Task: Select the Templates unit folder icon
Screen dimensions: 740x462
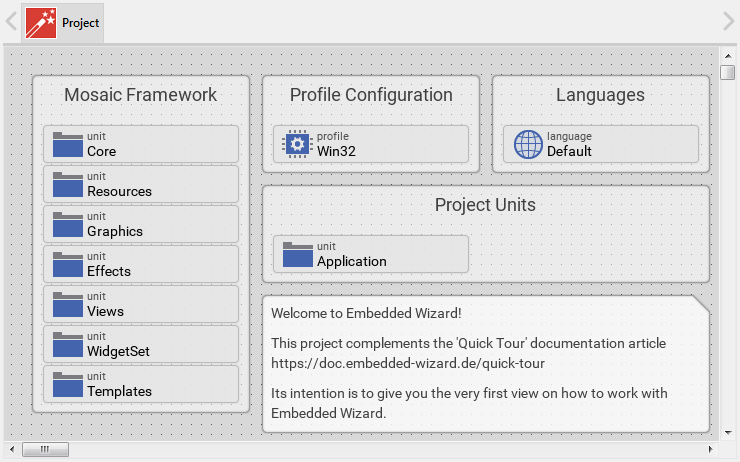Action: [x=67, y=384]
